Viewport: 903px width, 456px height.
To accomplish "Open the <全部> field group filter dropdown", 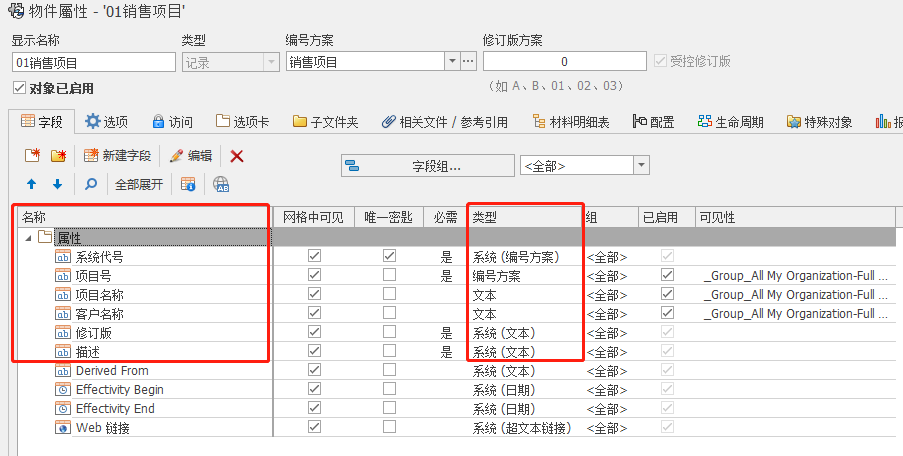I will 641,165.
